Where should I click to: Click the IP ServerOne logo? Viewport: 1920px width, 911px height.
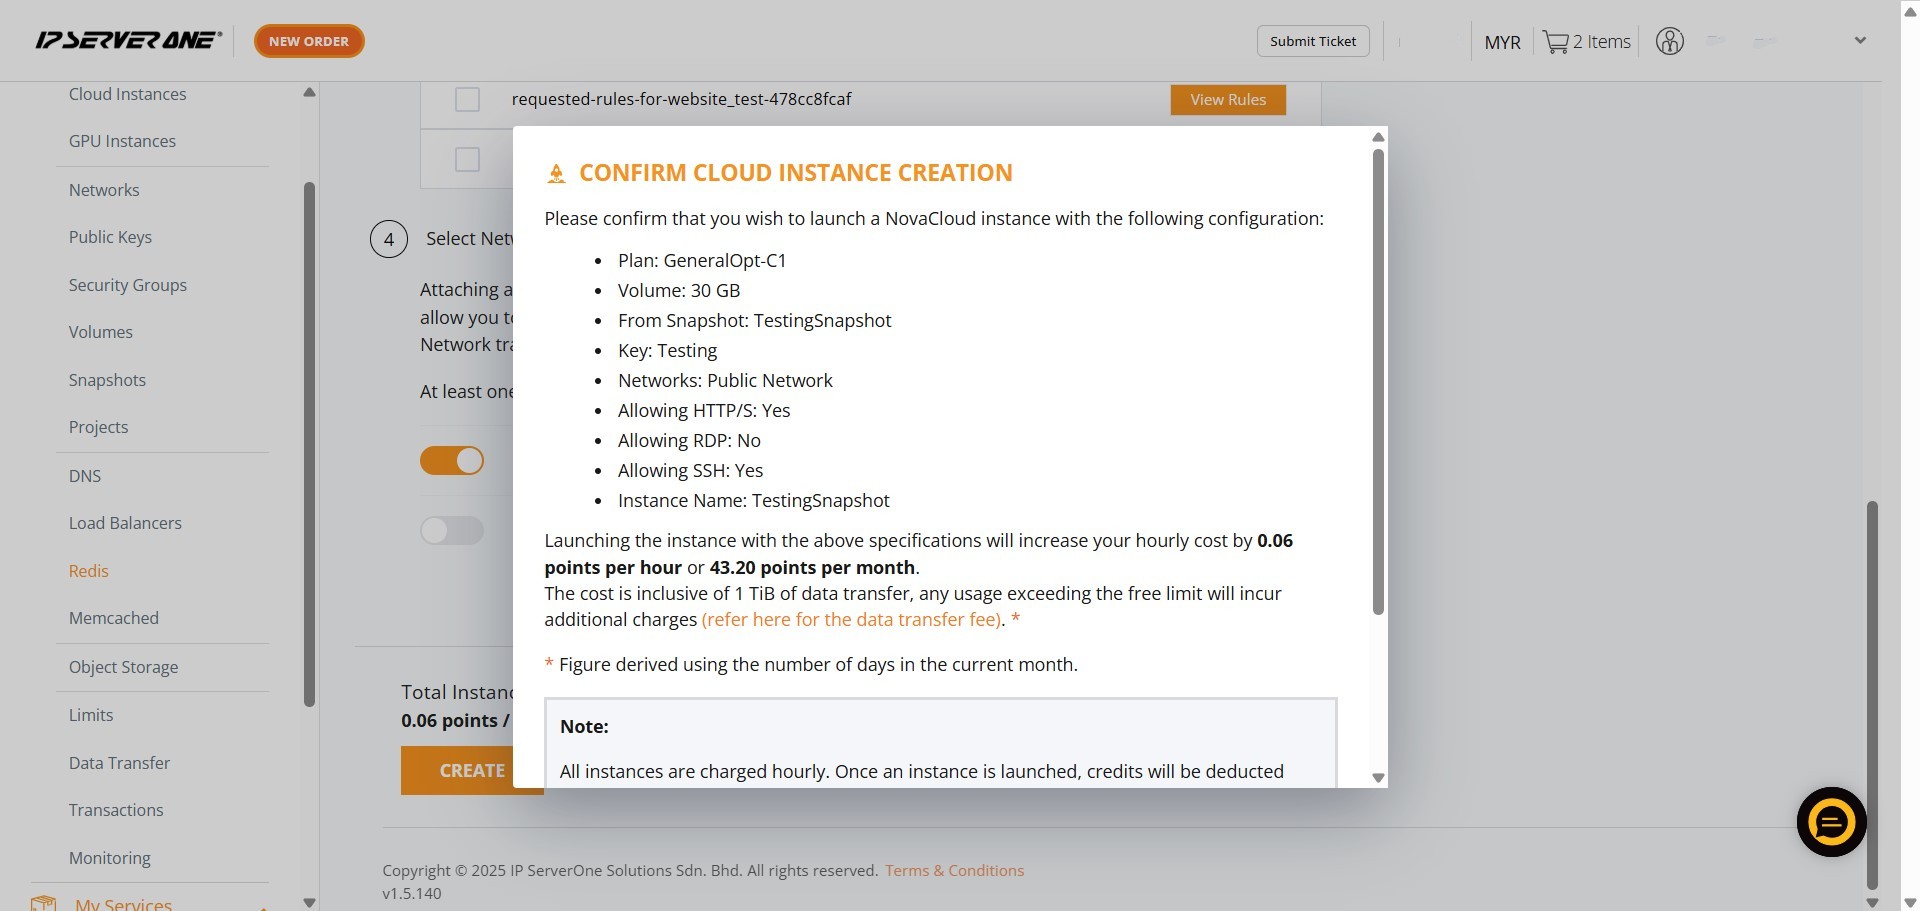click(128, 40)
